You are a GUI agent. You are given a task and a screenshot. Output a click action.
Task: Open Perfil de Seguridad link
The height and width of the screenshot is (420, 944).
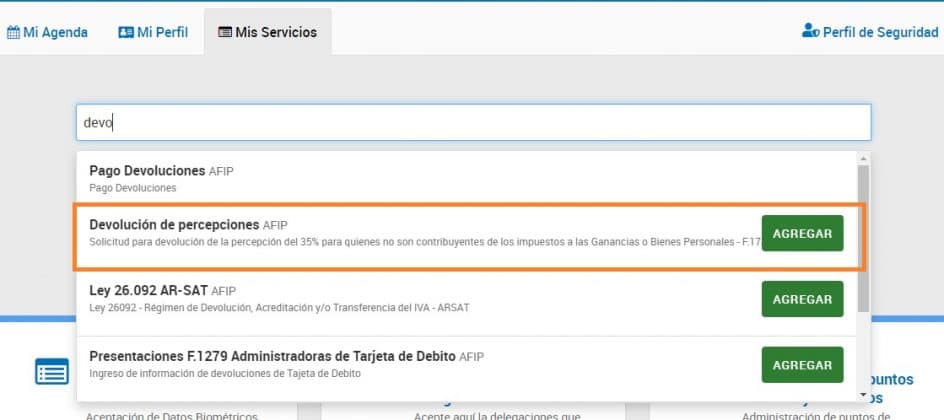pyautogui.click(x=870, y=32)
